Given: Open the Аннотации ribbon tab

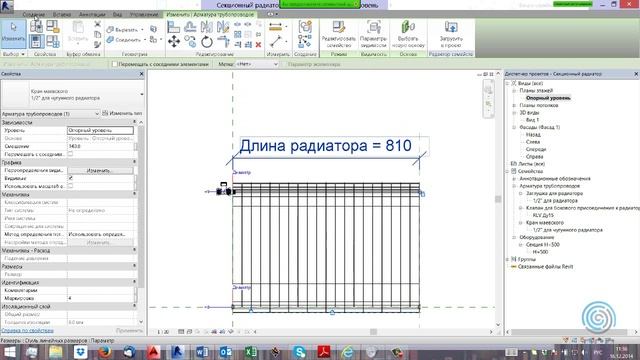Looking at the screenshot, I should click(92, 14).
